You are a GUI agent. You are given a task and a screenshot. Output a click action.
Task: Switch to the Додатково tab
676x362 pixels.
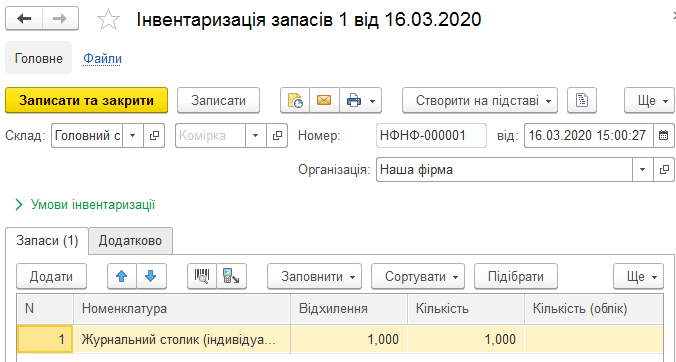[x=130, y=240]
